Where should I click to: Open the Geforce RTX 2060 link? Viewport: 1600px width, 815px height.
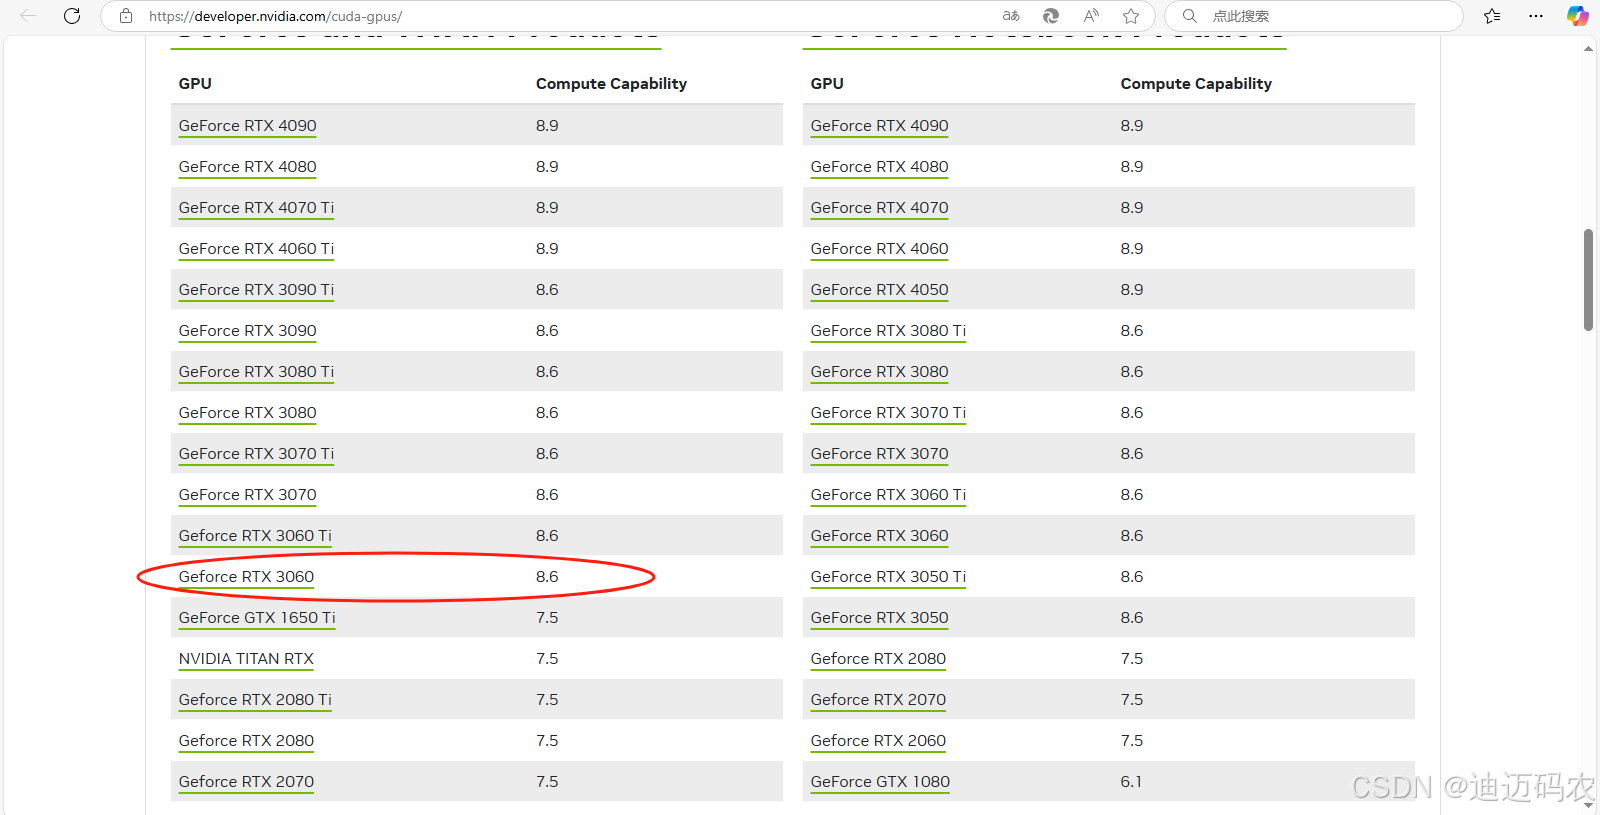878,741
